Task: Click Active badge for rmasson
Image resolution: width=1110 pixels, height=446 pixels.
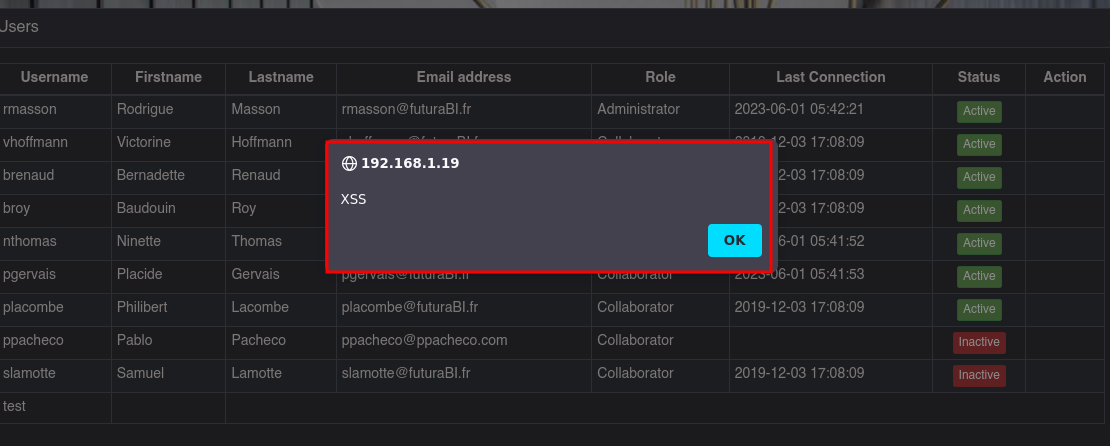Action: coord(979,111)
